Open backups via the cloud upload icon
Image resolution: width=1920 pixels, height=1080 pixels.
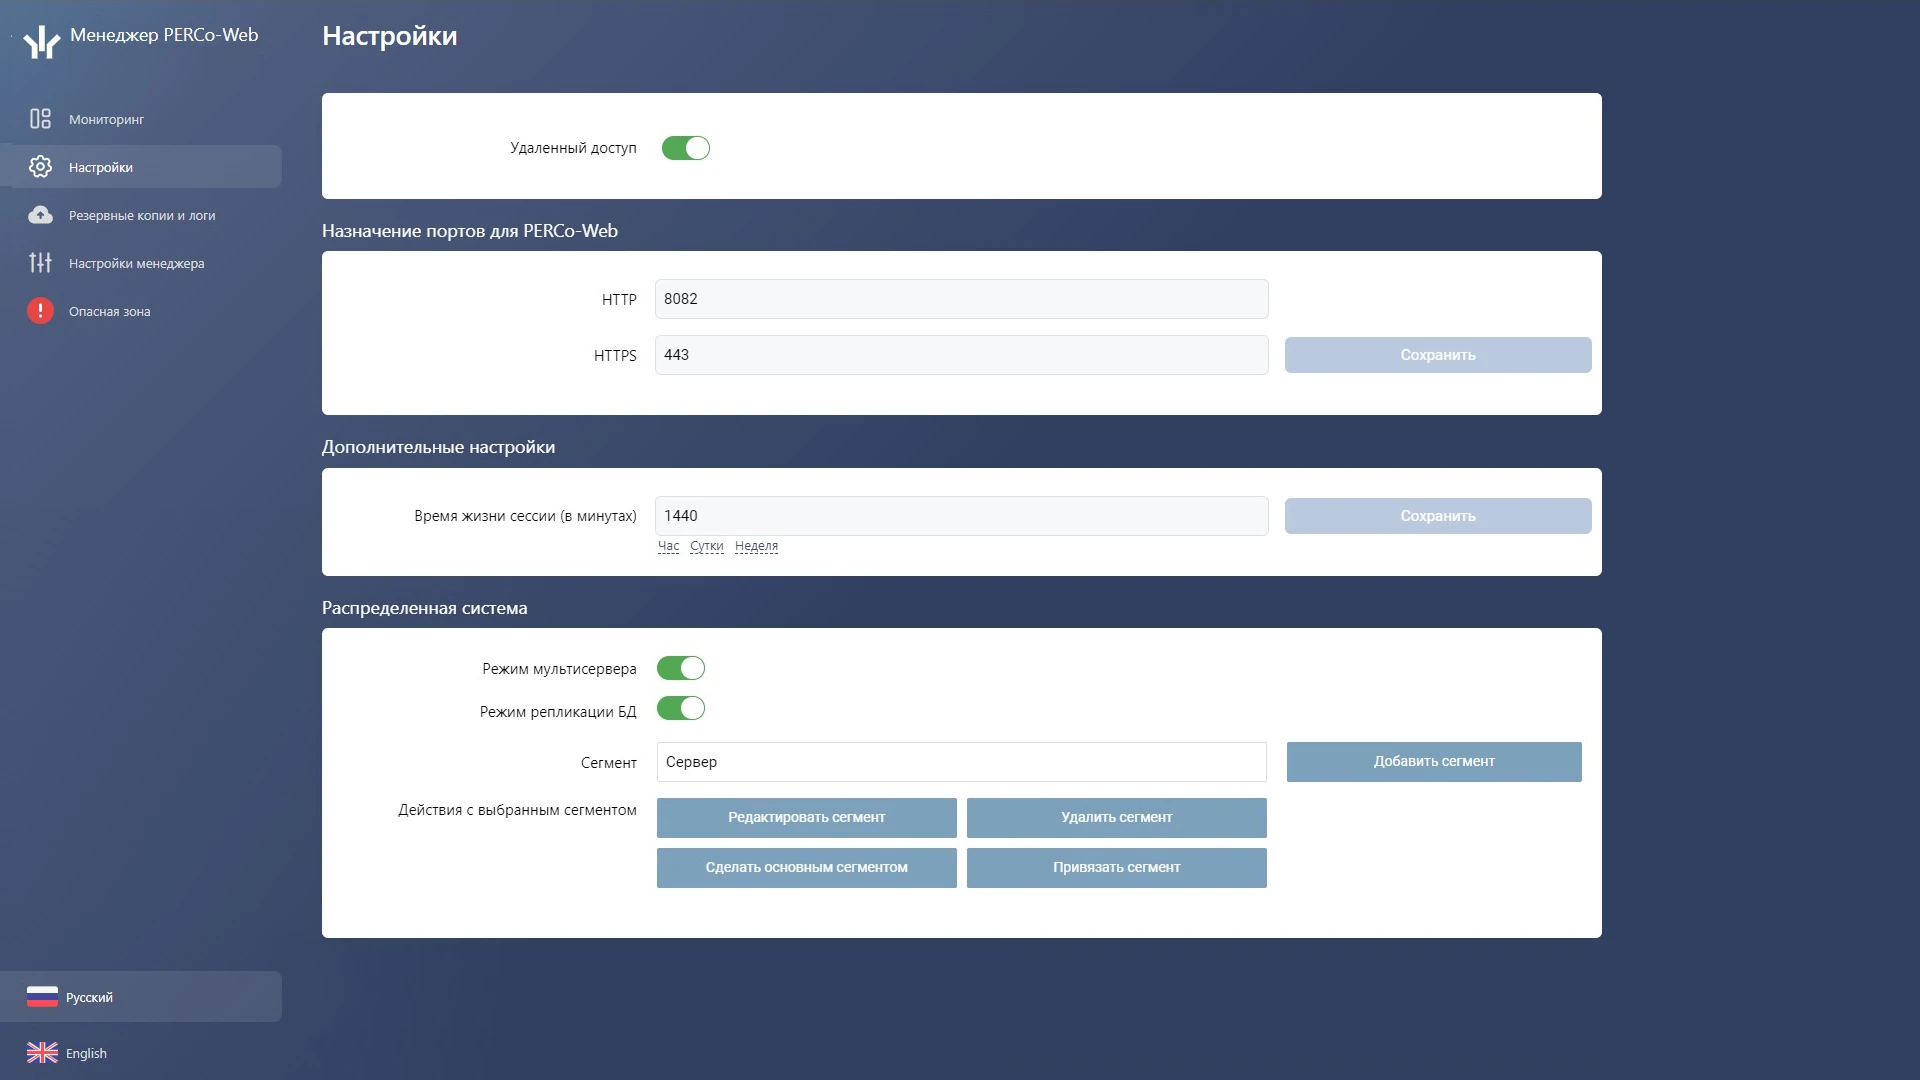(x=40, y=215)
